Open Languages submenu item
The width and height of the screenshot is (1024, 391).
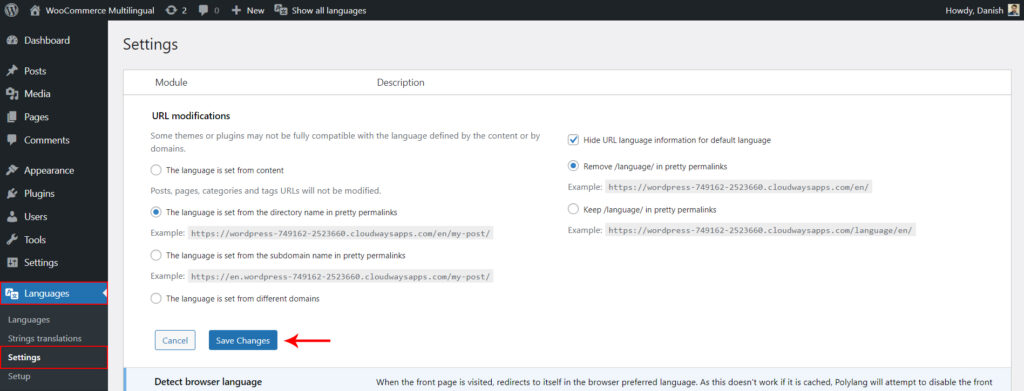click(x=29, y=320)
